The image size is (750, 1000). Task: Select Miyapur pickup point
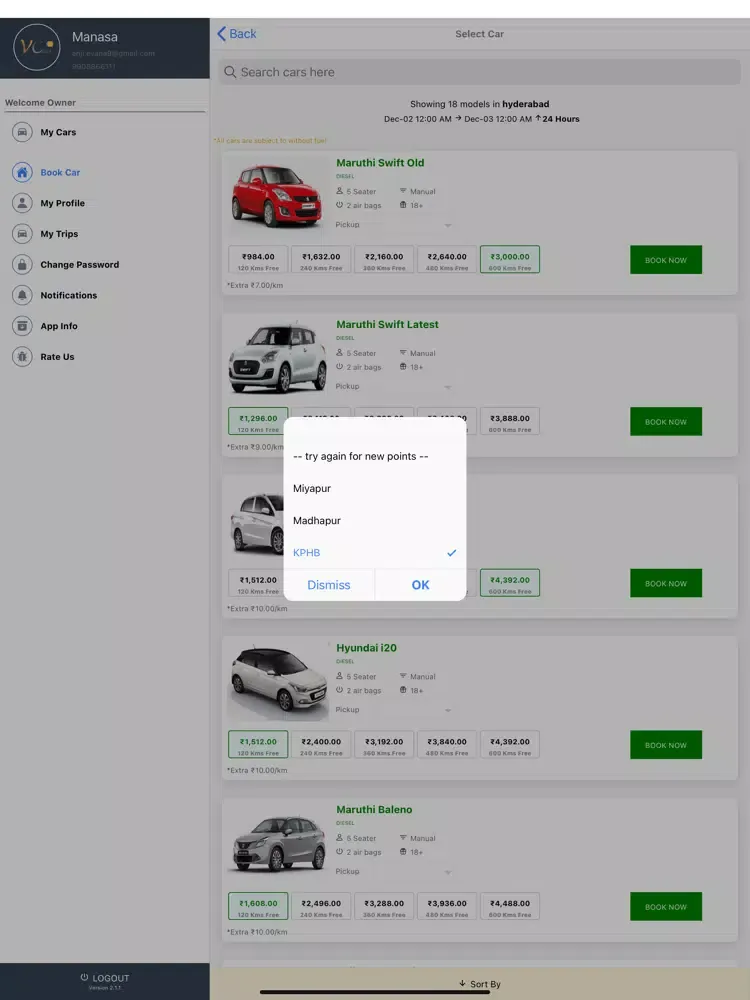pyautogui.click(x=375, y=489)
